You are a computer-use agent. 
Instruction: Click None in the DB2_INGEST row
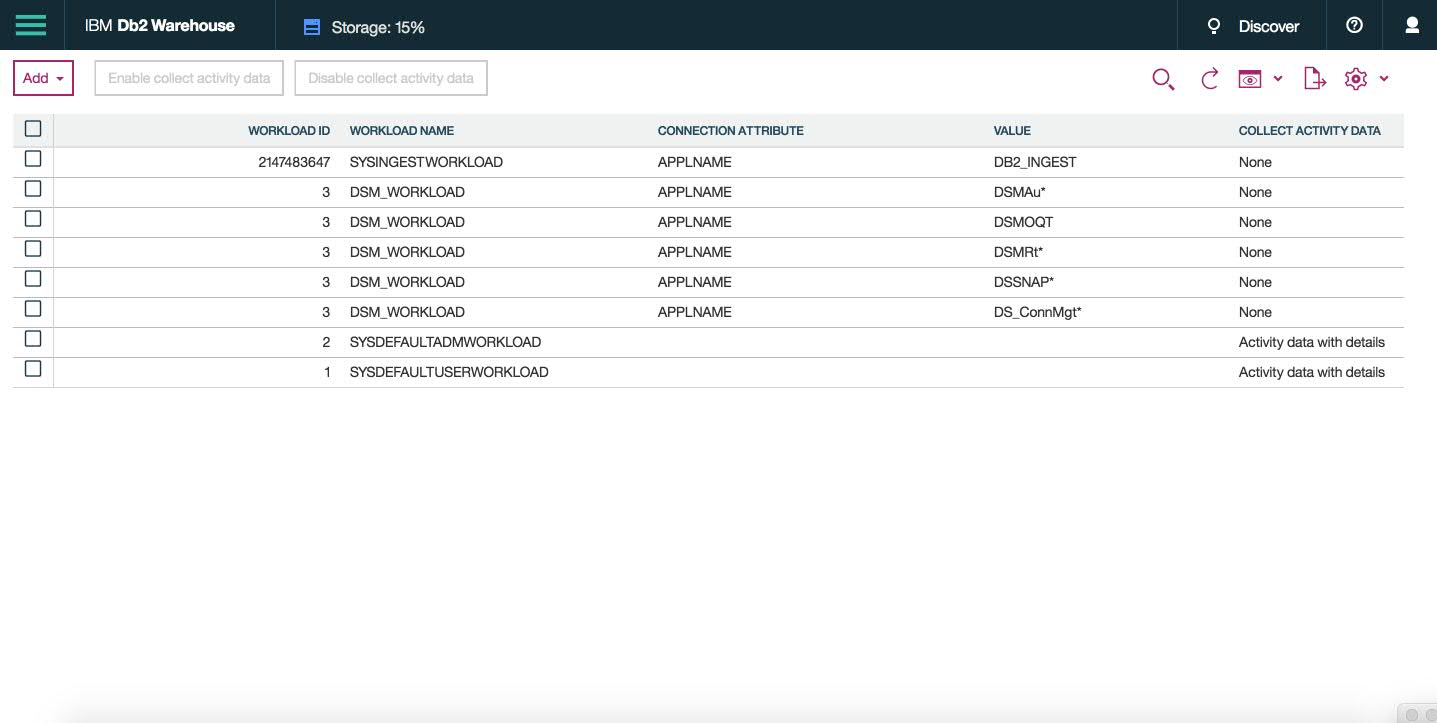[1255, 162]
